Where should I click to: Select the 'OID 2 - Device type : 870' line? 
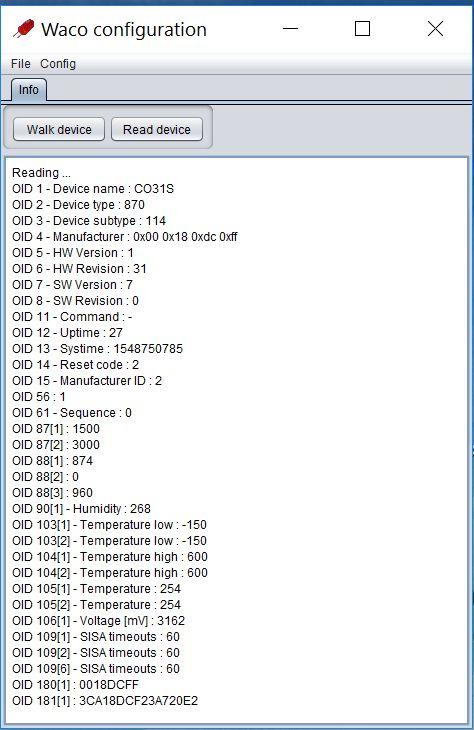point(78,205)
